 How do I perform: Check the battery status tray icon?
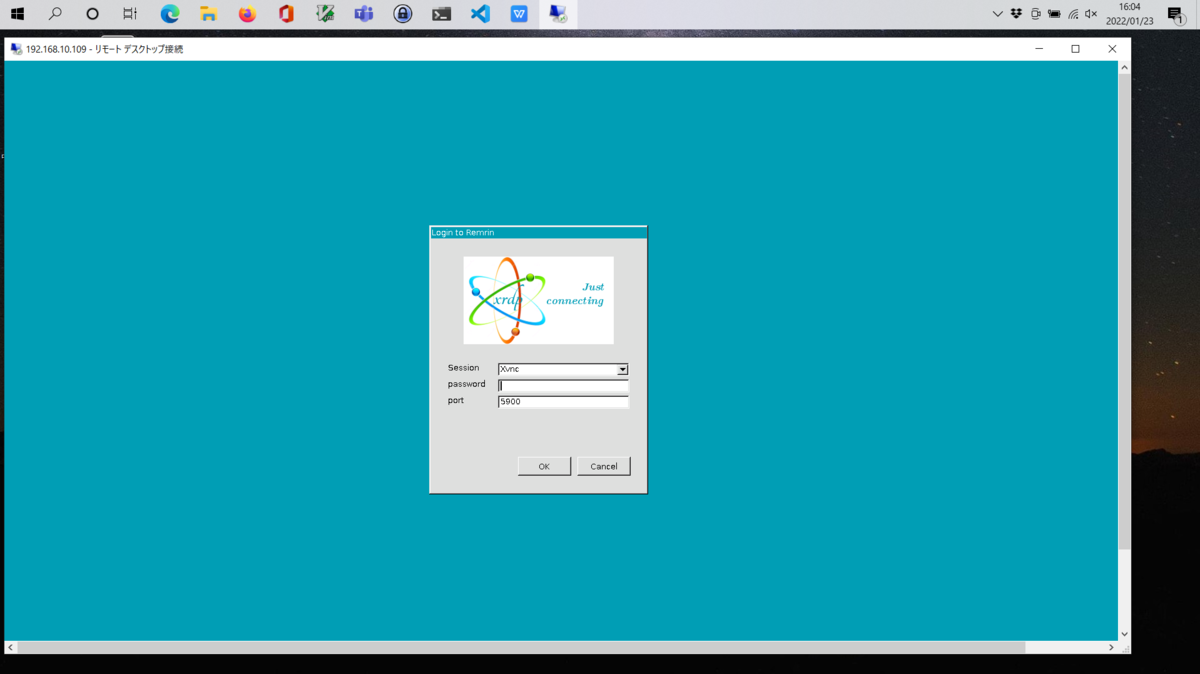pyautogui.click(x=1054, y=14)
